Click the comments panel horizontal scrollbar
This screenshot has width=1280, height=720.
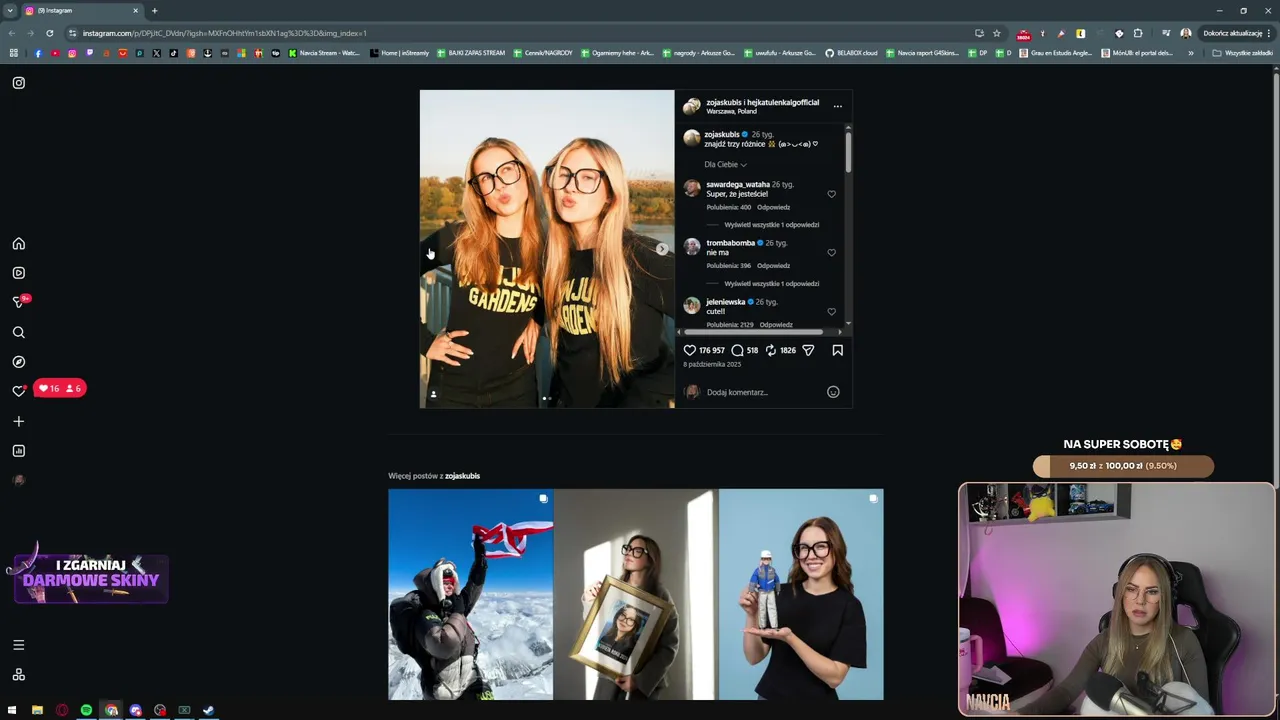point(751,332)
